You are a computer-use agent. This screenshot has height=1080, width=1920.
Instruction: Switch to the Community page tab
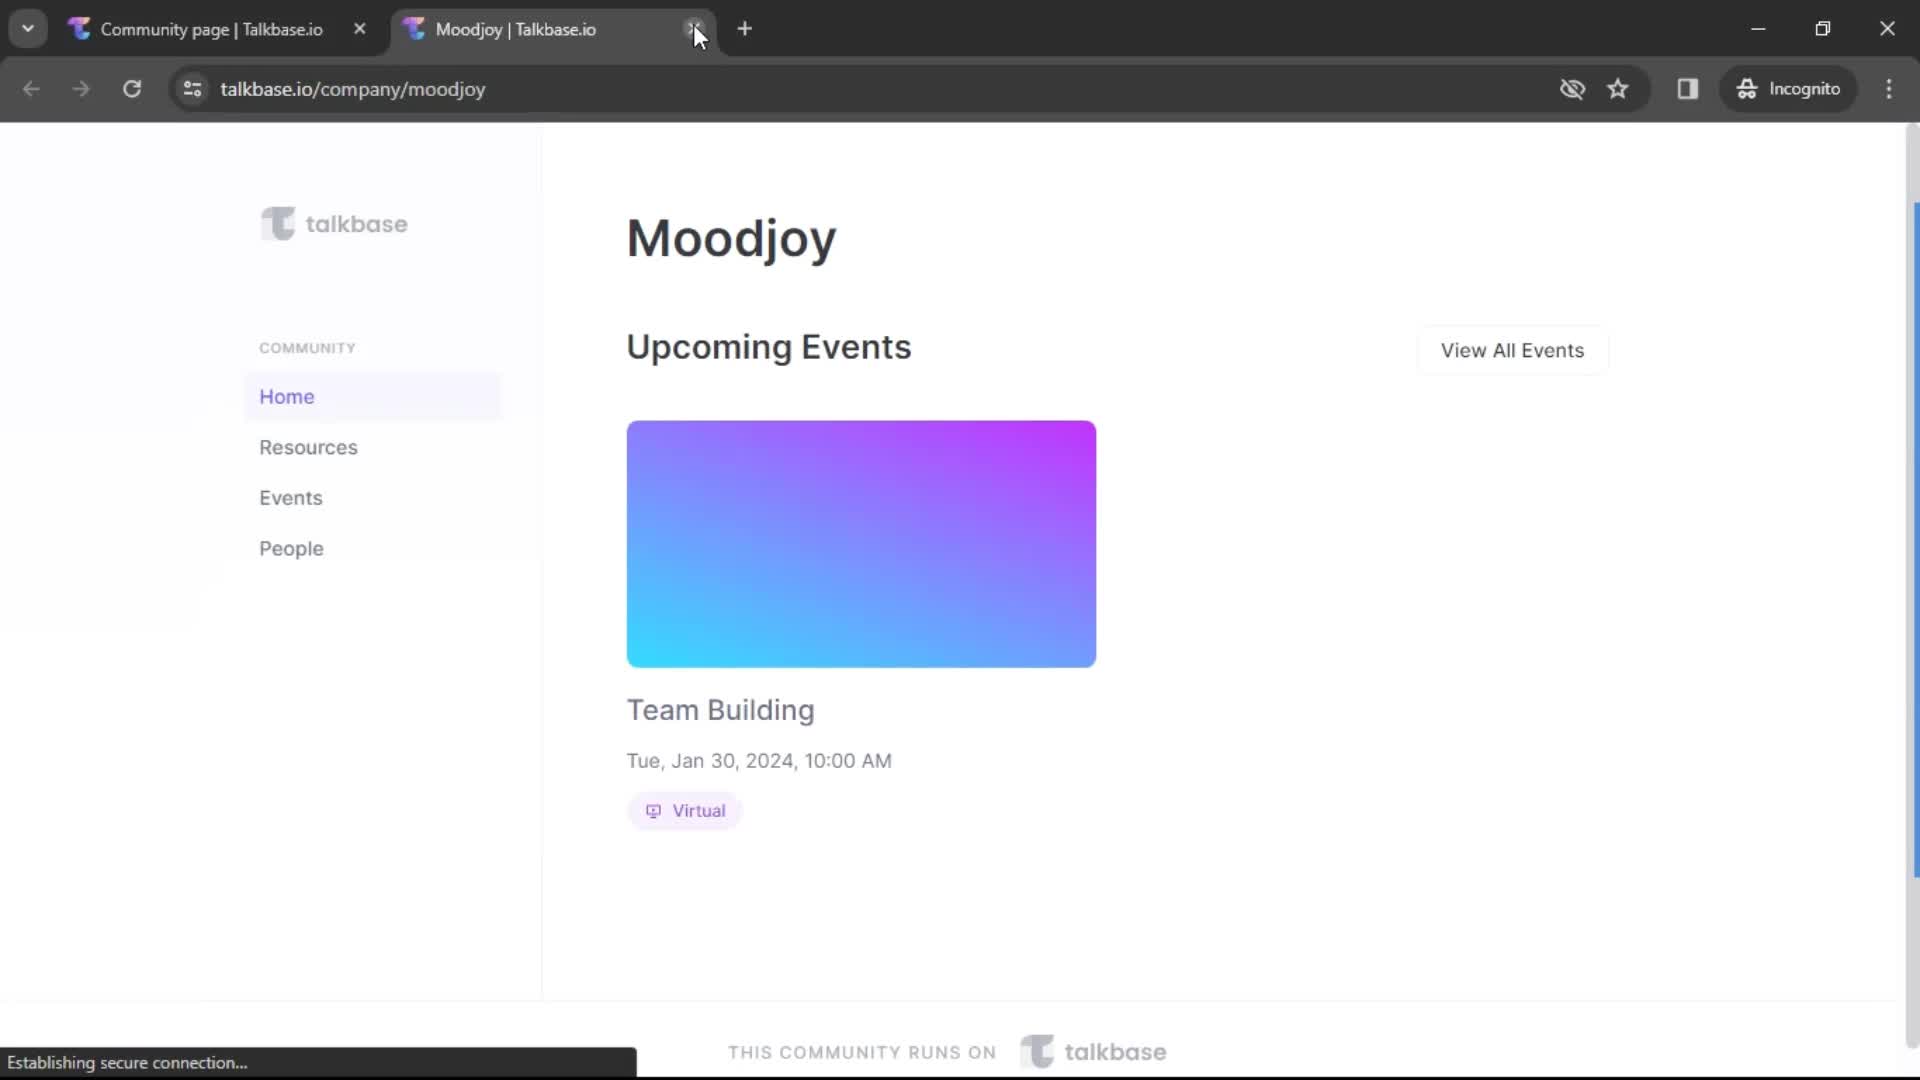(200, 29)
